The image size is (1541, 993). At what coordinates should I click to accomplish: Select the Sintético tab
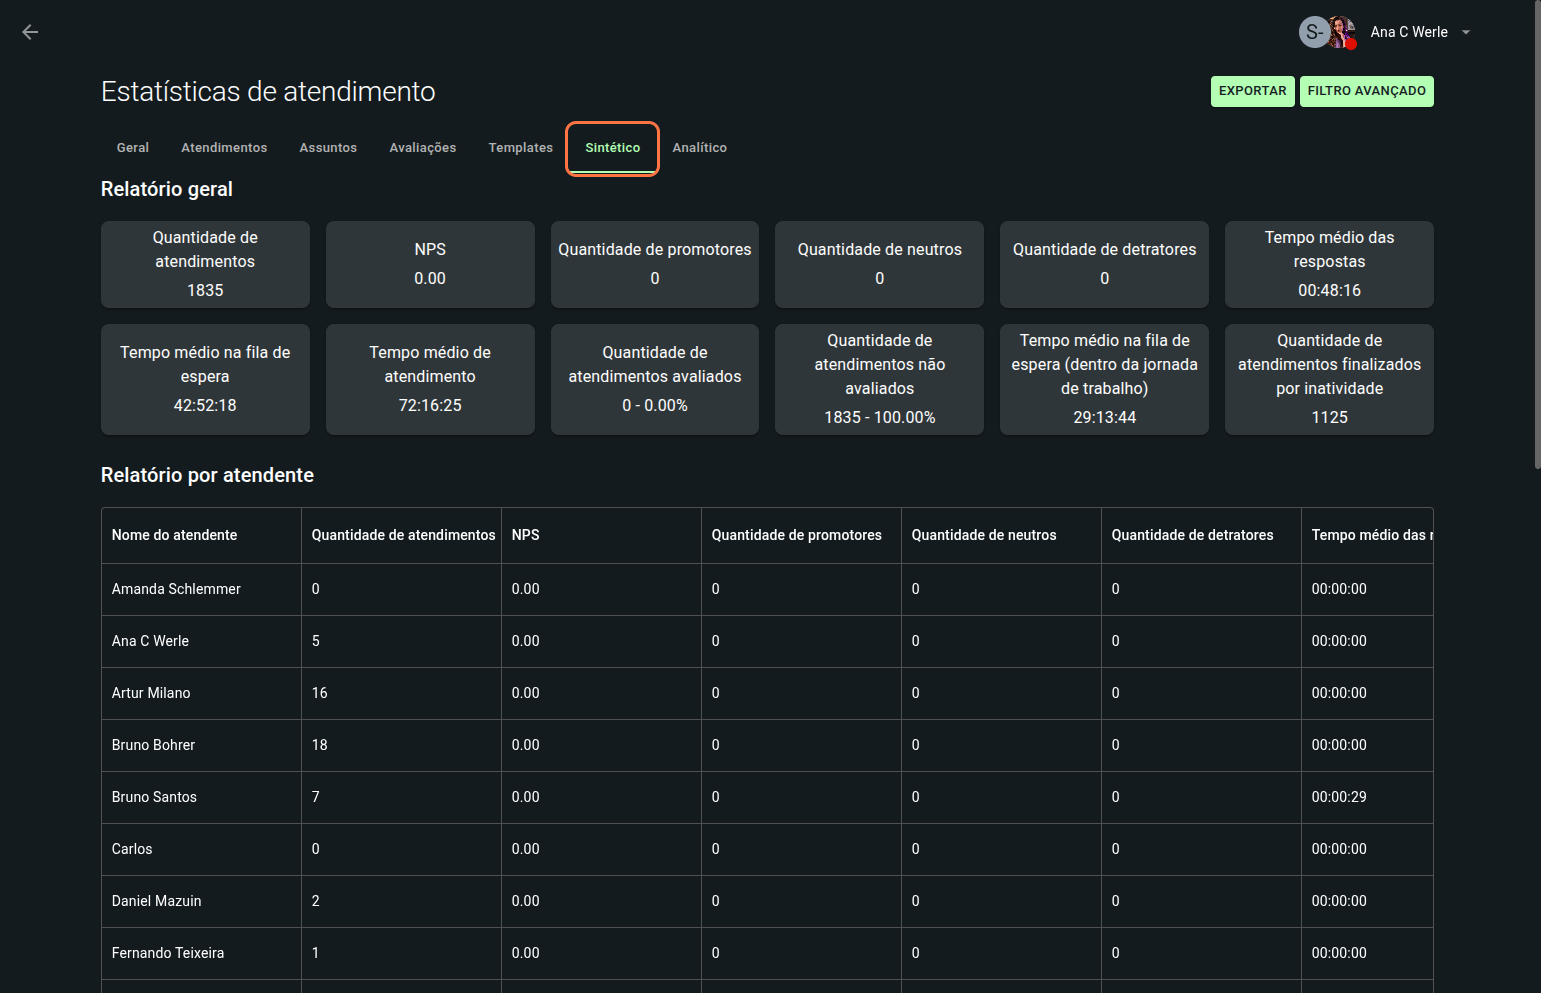612,148
